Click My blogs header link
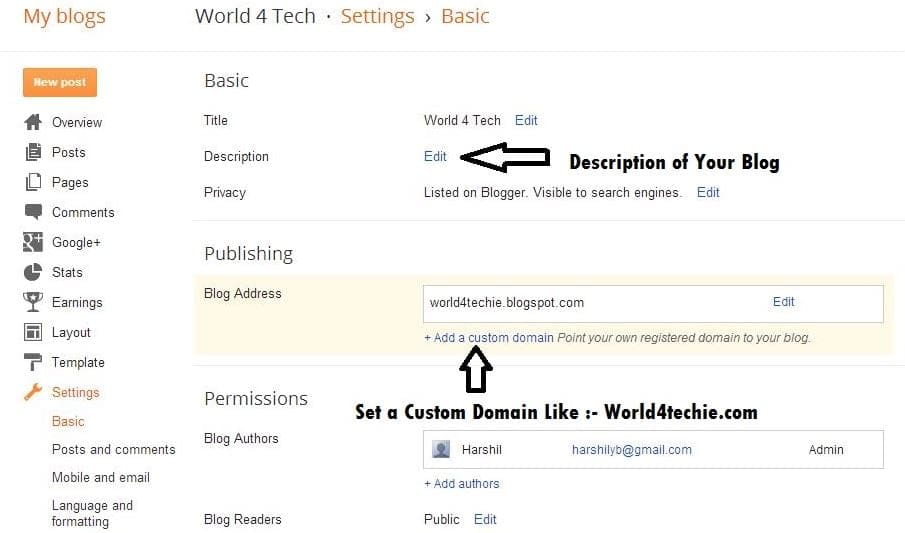 tap(65, 16)
